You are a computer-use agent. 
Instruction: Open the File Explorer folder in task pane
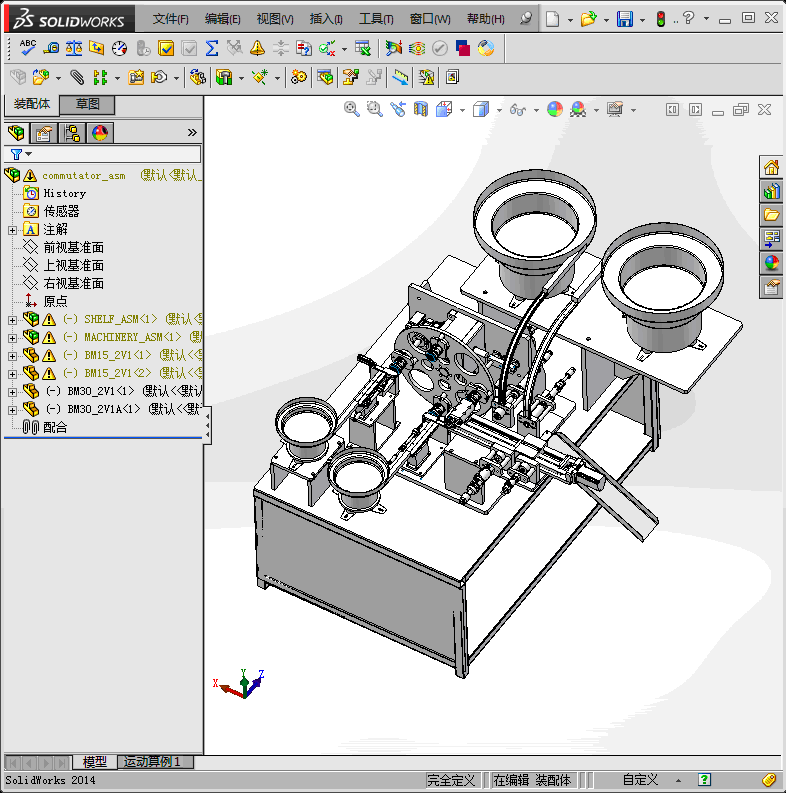coord(771,214)
